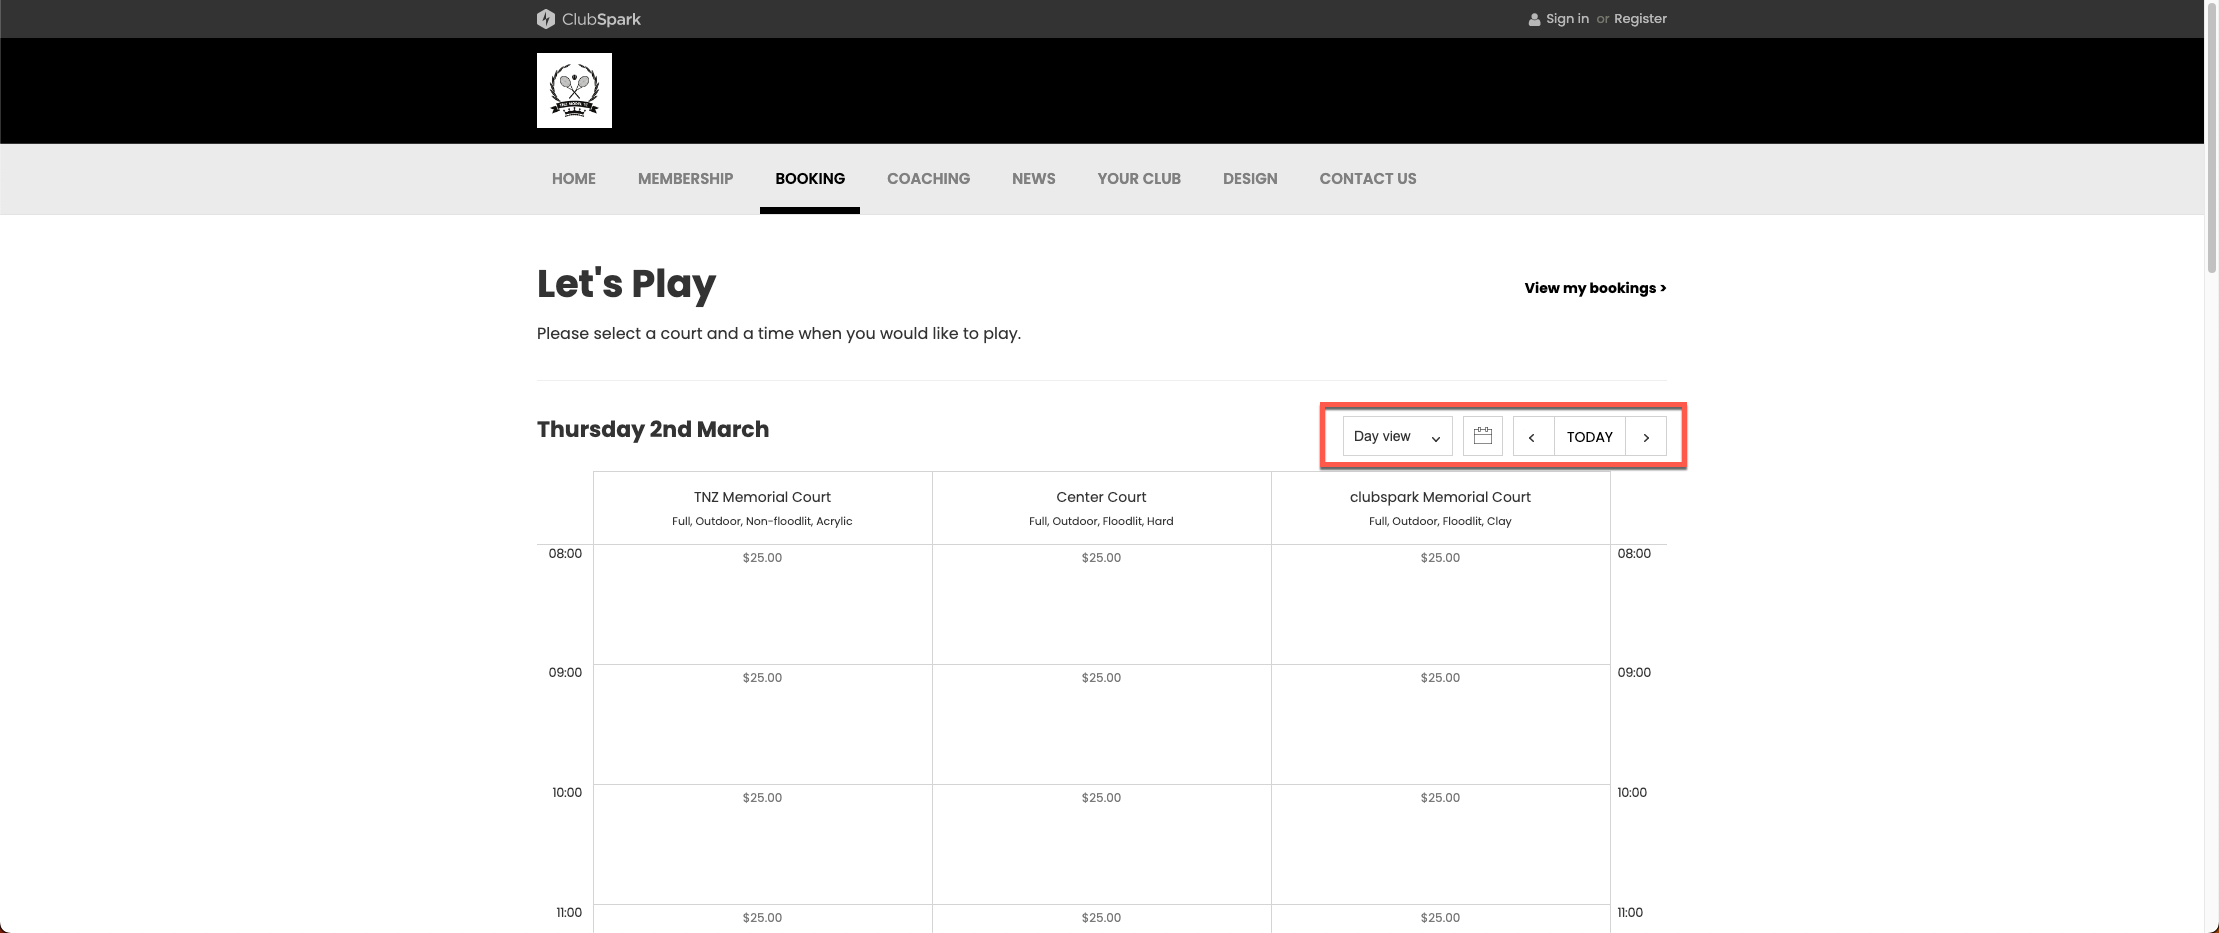Screen dimensions: 2219x933
Task: Open the Day view dropdown
Action: coord(1397,436)
